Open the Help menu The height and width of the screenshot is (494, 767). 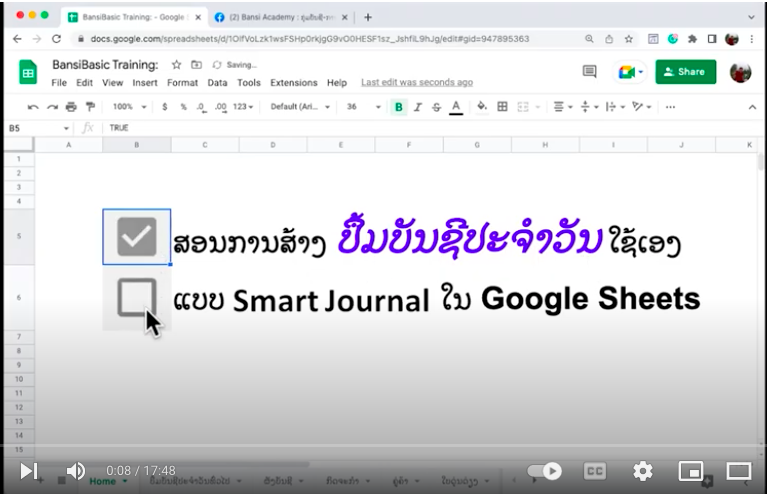tap(337, 83)
